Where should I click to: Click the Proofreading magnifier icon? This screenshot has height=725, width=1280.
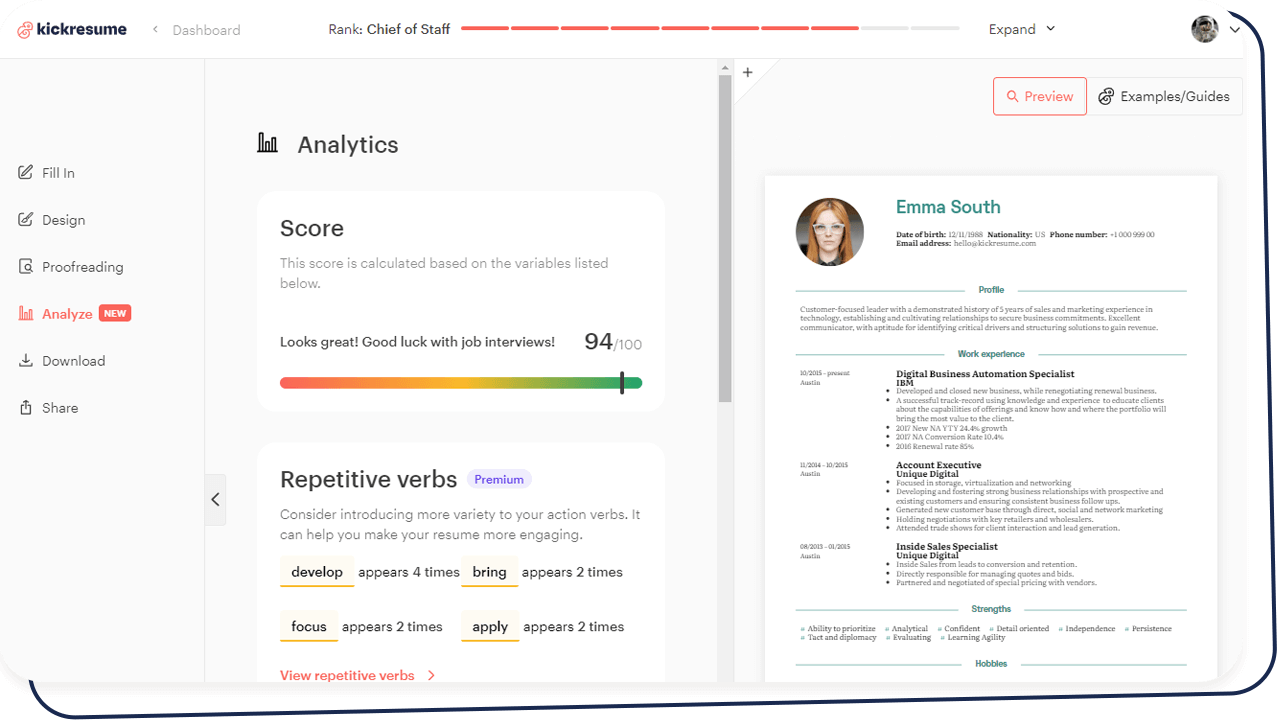pos(26,267)
